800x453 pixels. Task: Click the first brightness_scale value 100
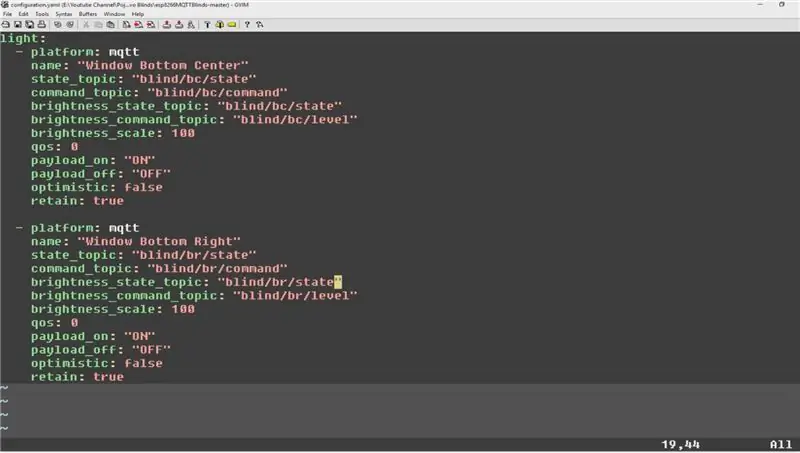tap(183, 133)
